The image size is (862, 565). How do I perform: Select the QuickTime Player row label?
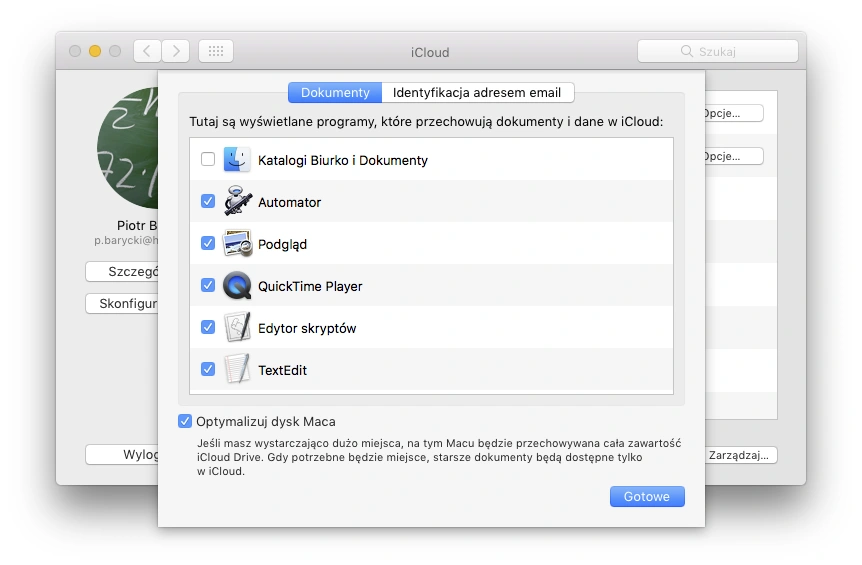[310, 286]
